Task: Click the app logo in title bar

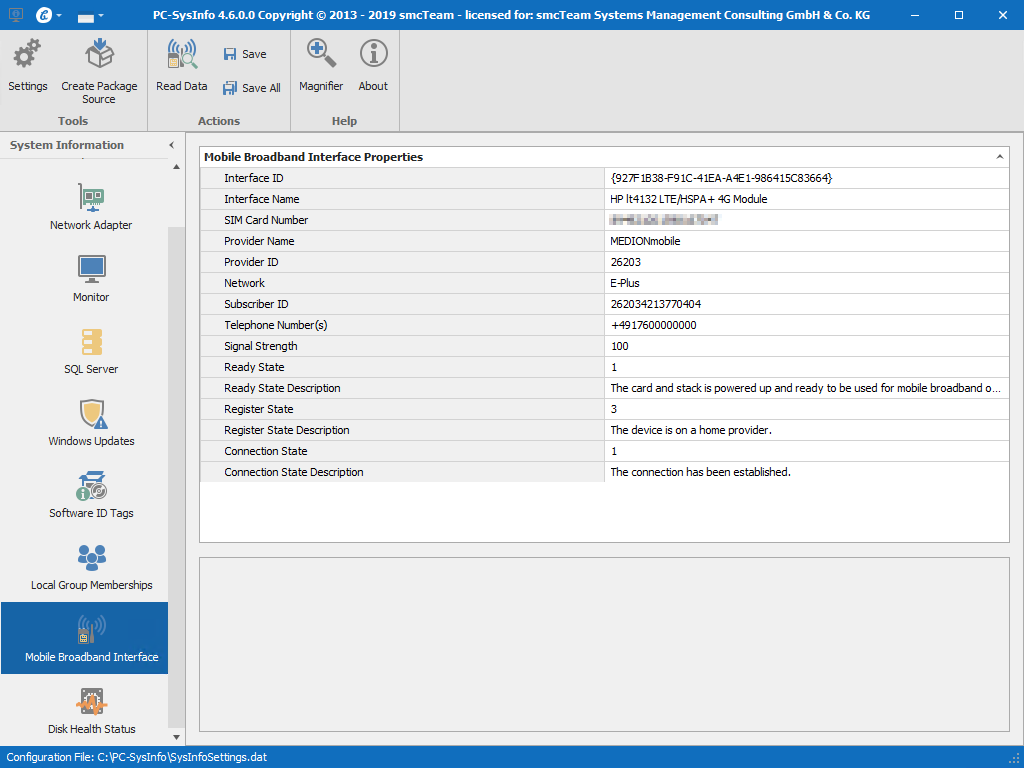Action: (x=44, y=14)
